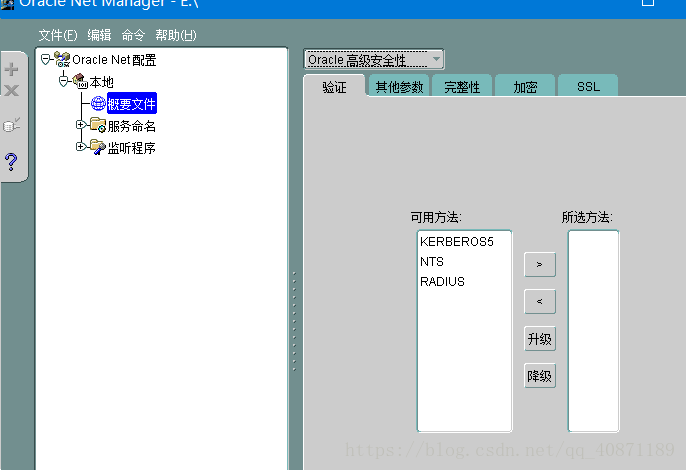Select NTS in available methods list
The image size is (686, 470).
click(x=432, y=262)
